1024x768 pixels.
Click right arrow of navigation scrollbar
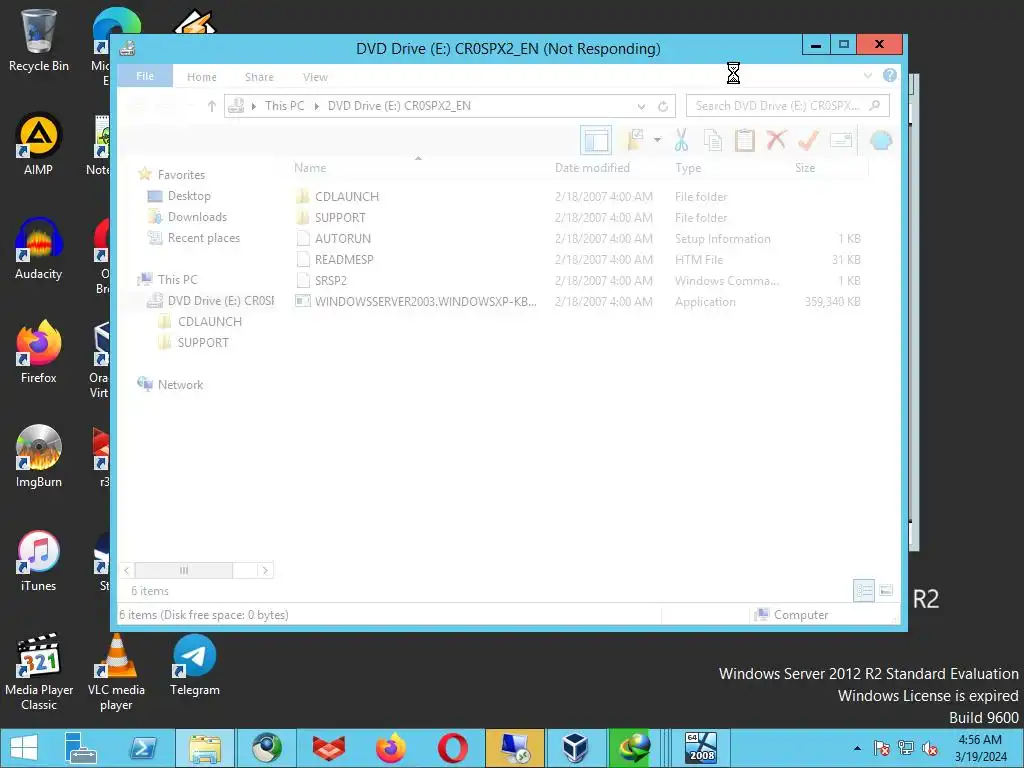[265, 570]
